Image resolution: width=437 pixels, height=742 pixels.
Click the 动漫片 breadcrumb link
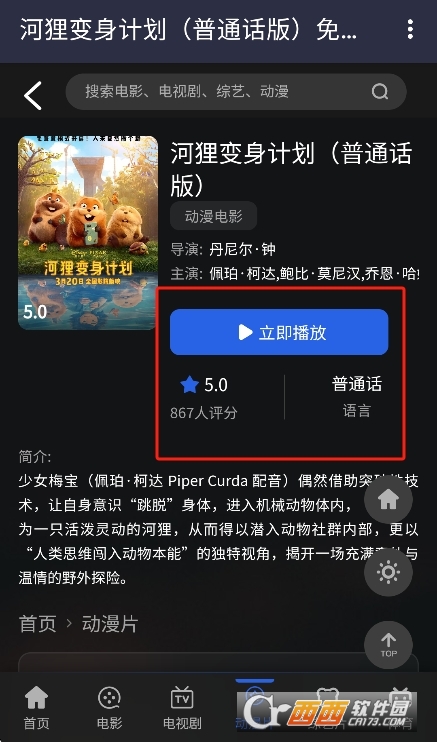tap(110, 624)
